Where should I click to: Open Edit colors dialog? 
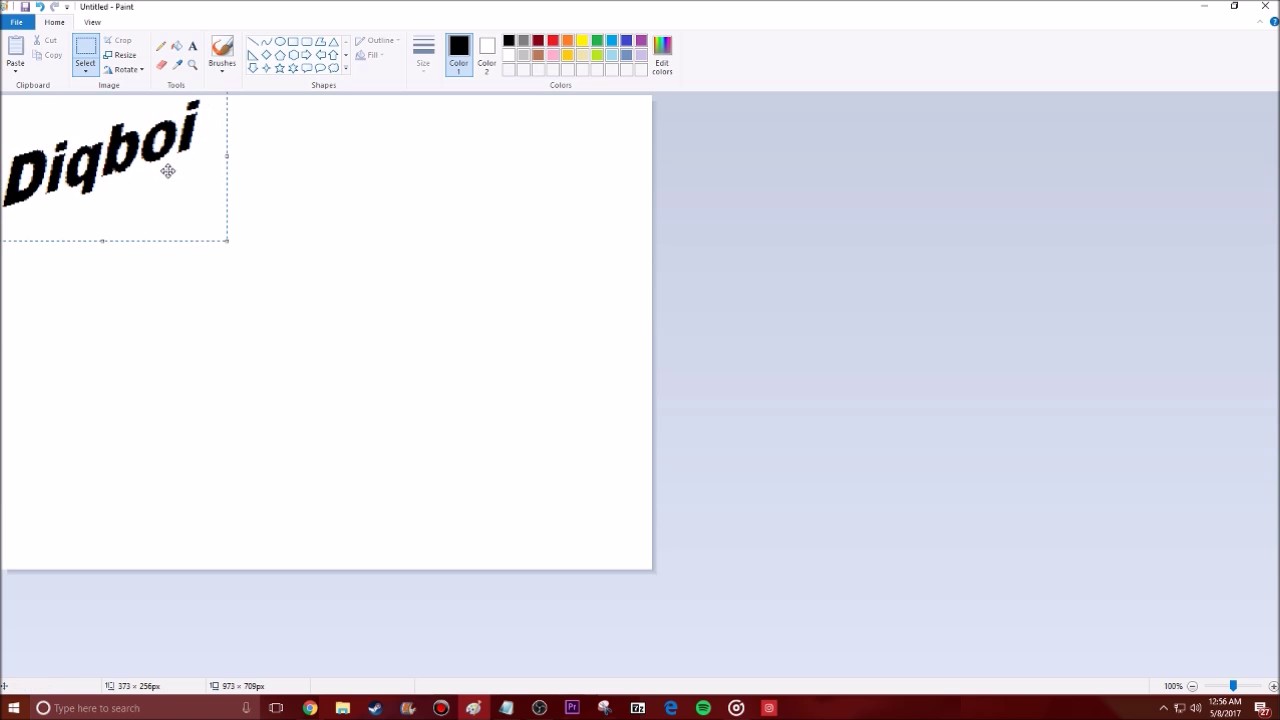click(662, 55)
